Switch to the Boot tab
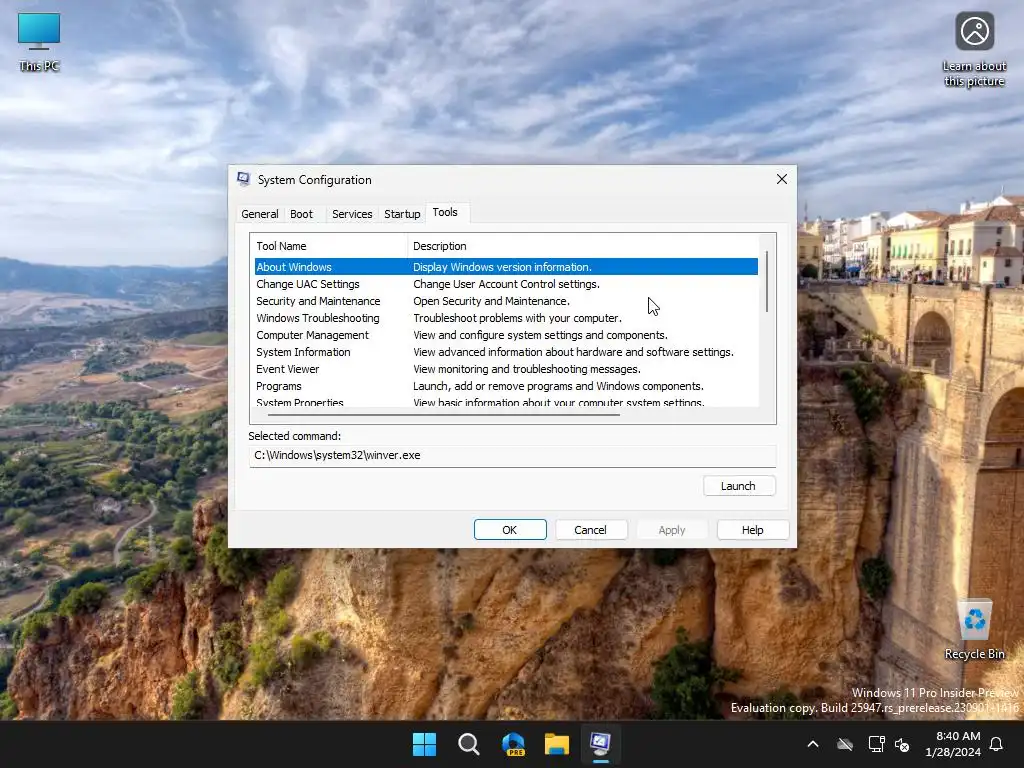The height and width of the screenshot is (768, 1024). (x=302, y=214)
